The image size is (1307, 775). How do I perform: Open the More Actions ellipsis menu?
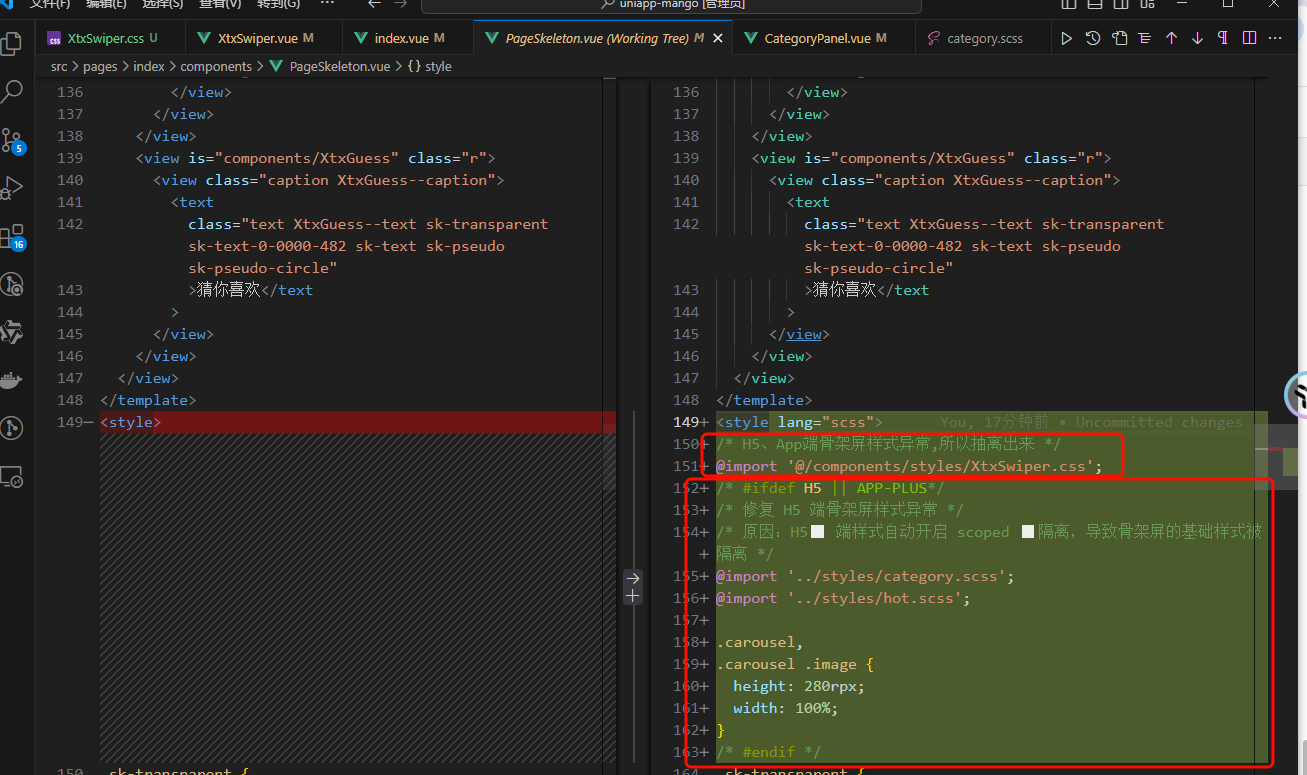[1275, 38]
